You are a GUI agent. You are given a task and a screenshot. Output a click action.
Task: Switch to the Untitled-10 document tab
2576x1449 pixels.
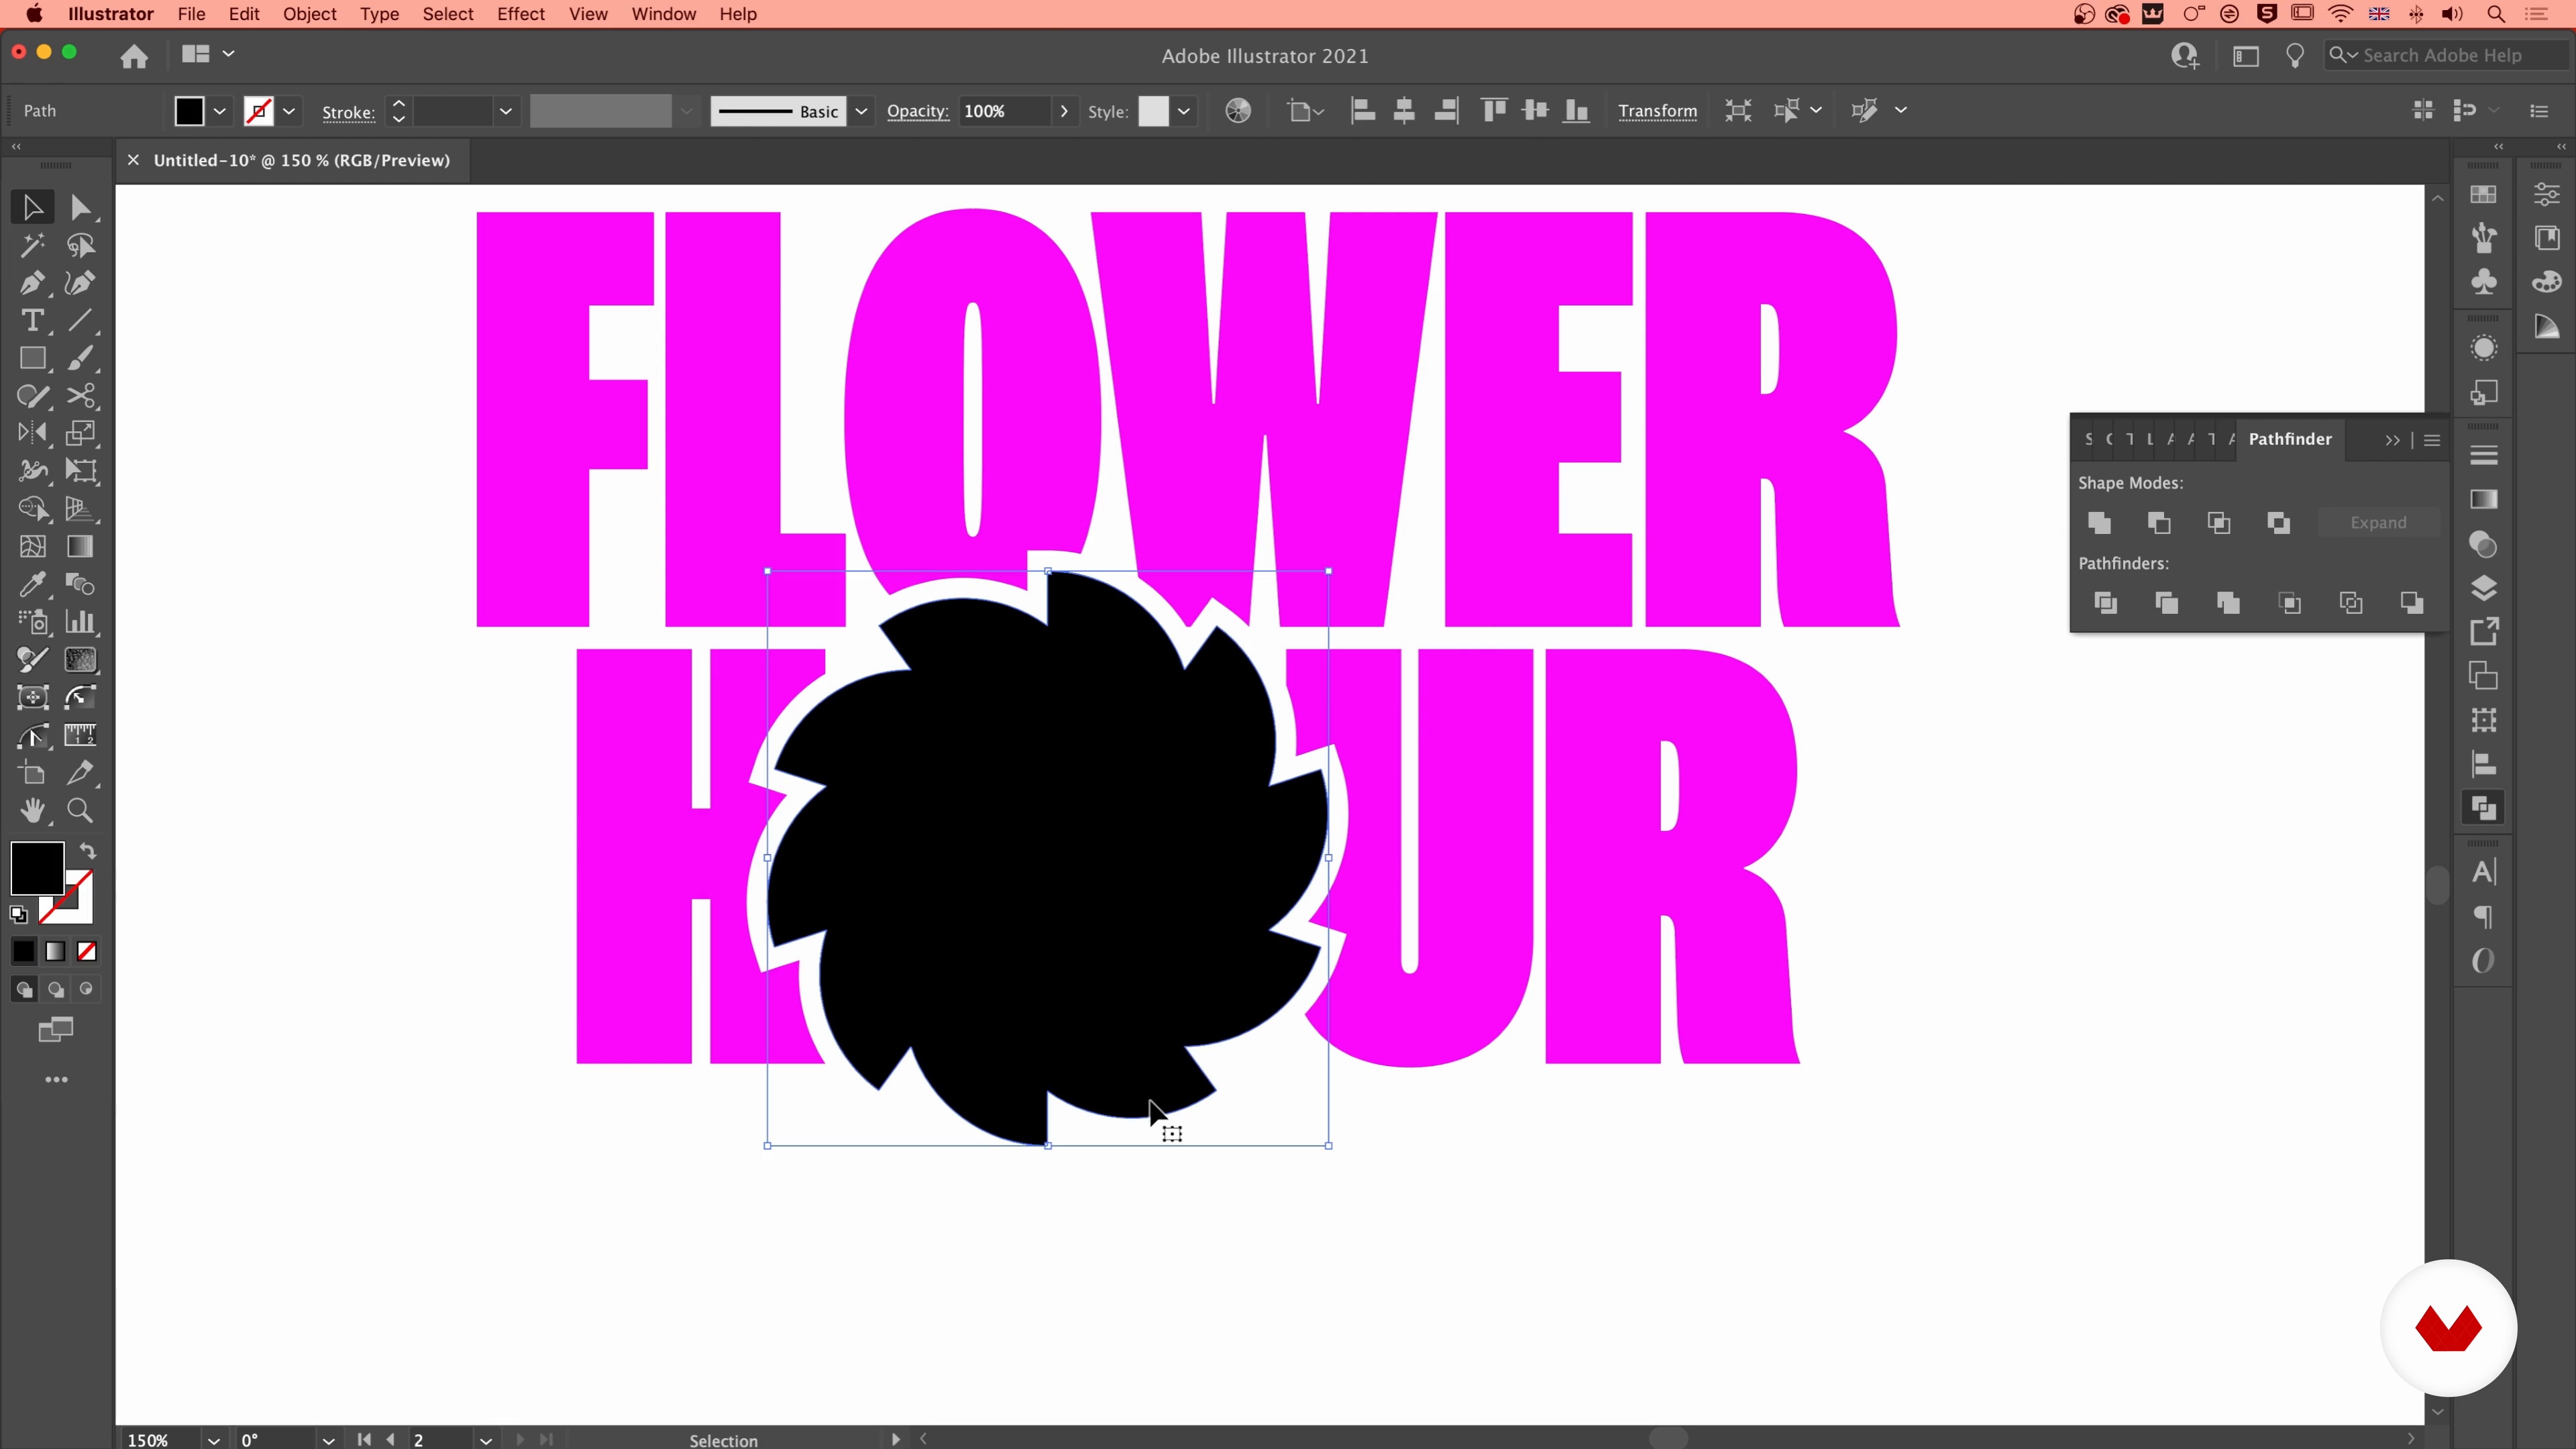click(x=301, y=160)
